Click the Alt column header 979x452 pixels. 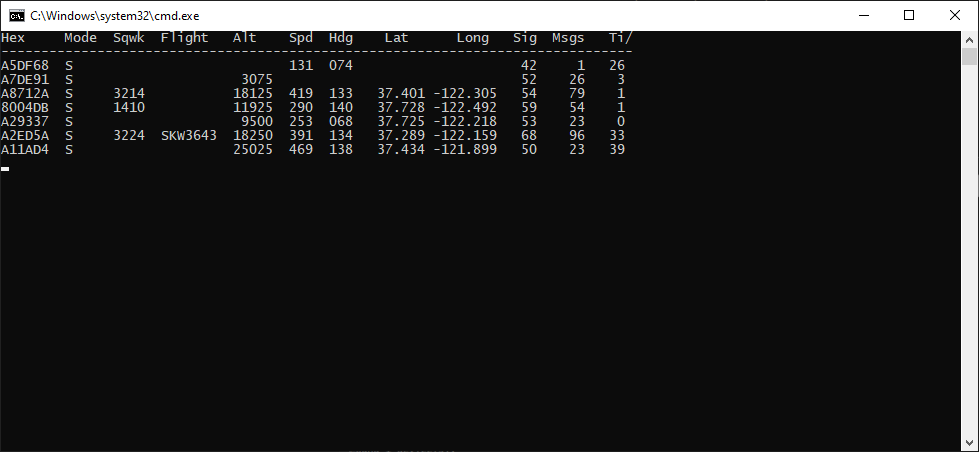click(245, 38)
